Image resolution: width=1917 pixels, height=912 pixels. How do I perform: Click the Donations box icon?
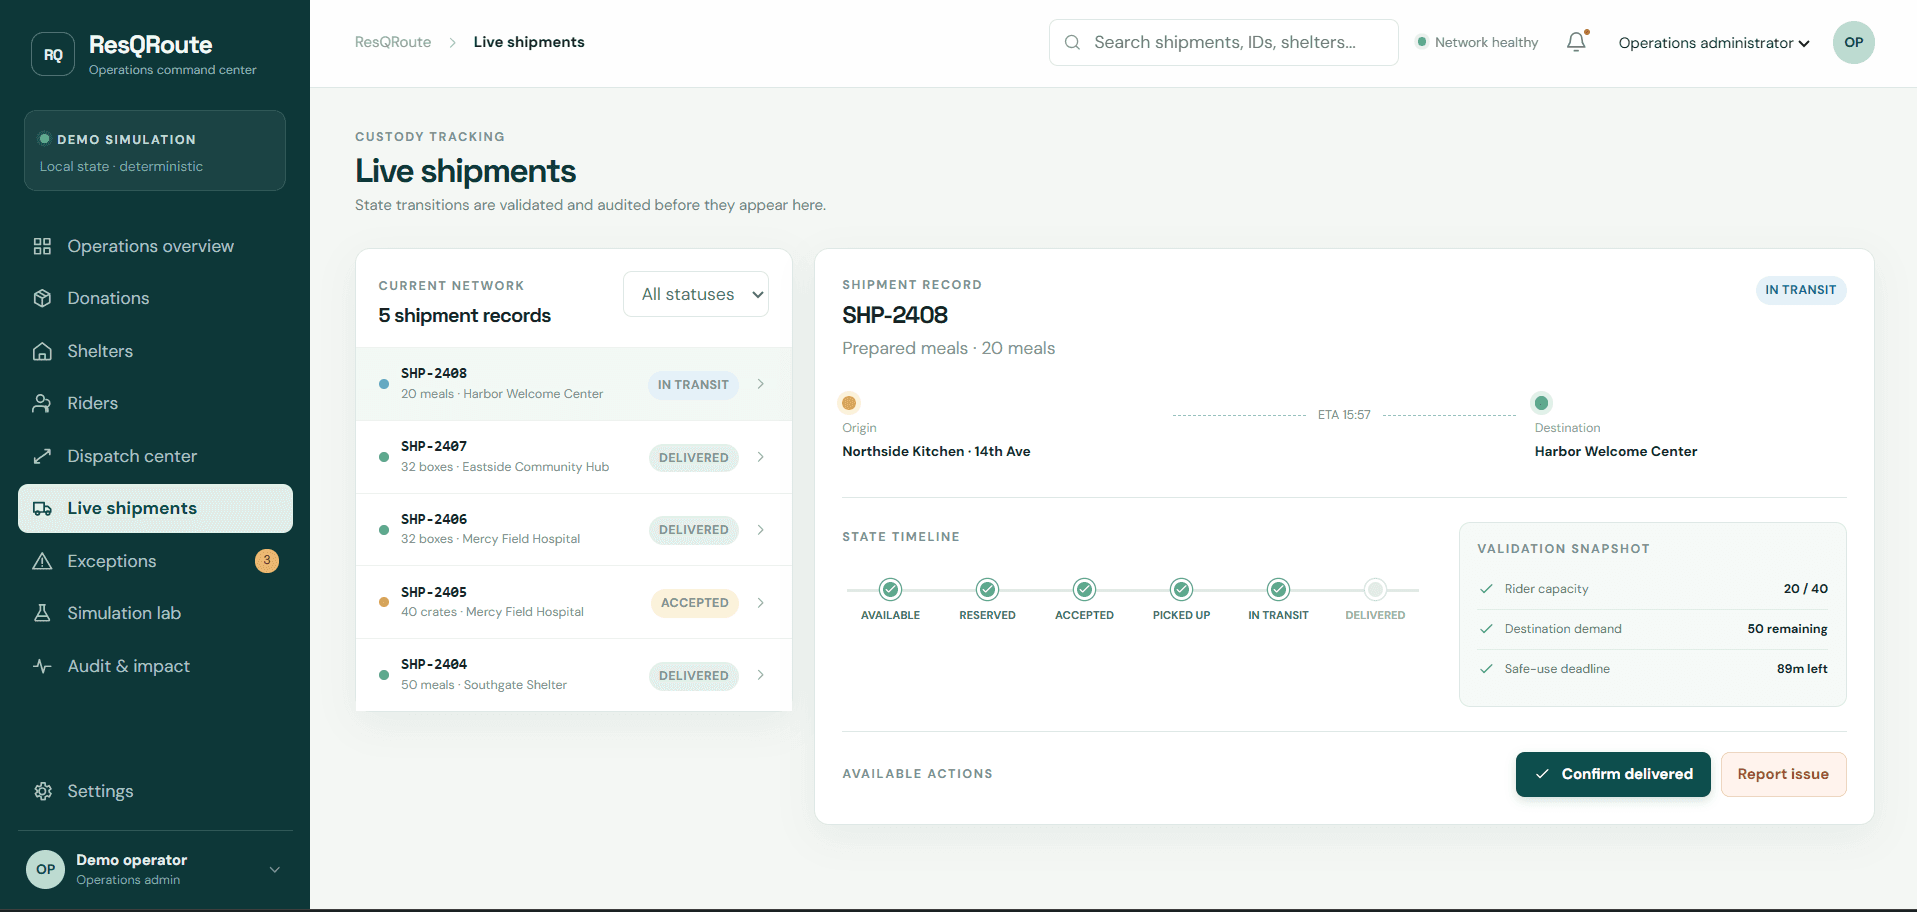tap(42, 298)
